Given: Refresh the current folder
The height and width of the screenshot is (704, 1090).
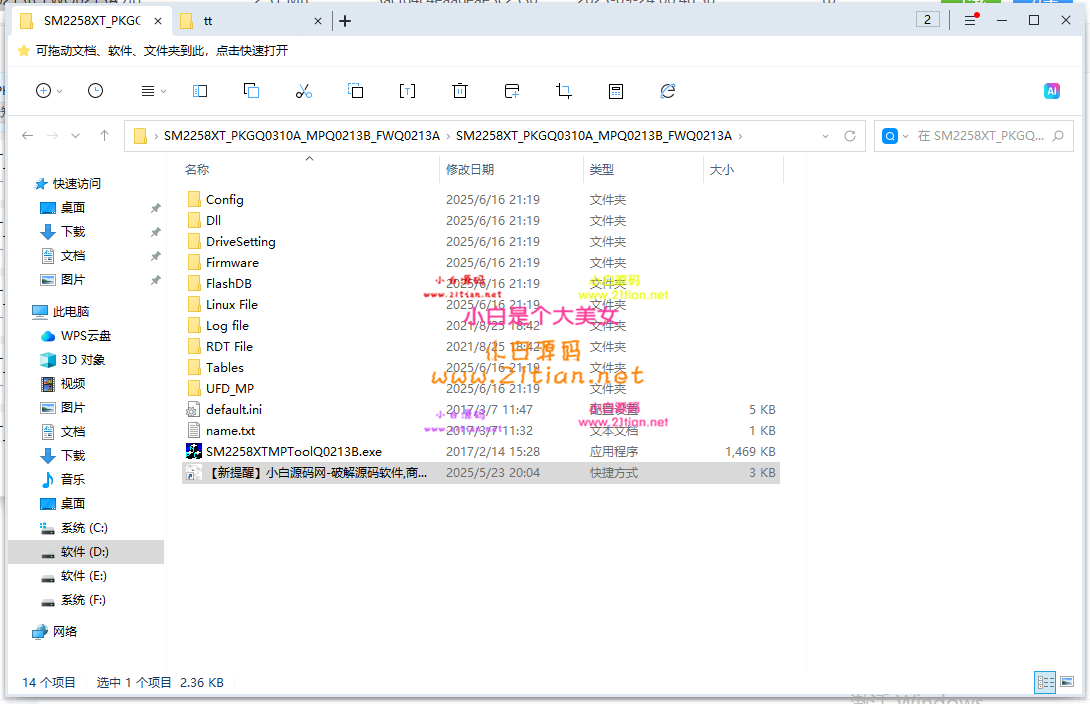Looking at the screenshot, I should 849,136.
